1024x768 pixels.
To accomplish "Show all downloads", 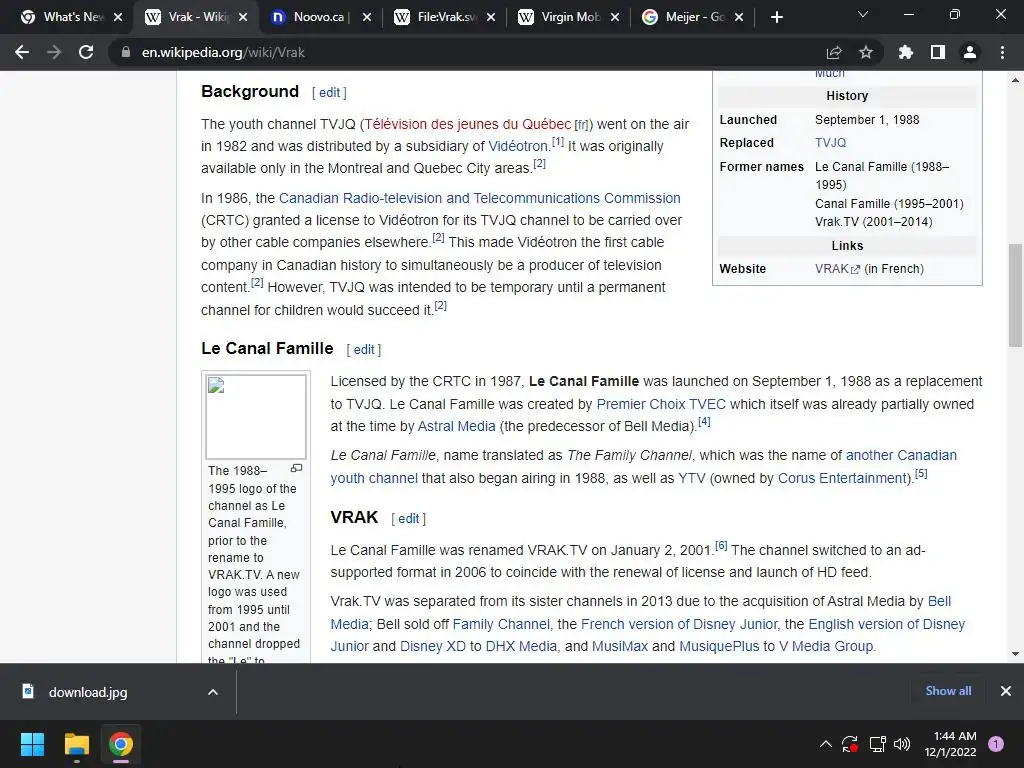I will 948,691.
